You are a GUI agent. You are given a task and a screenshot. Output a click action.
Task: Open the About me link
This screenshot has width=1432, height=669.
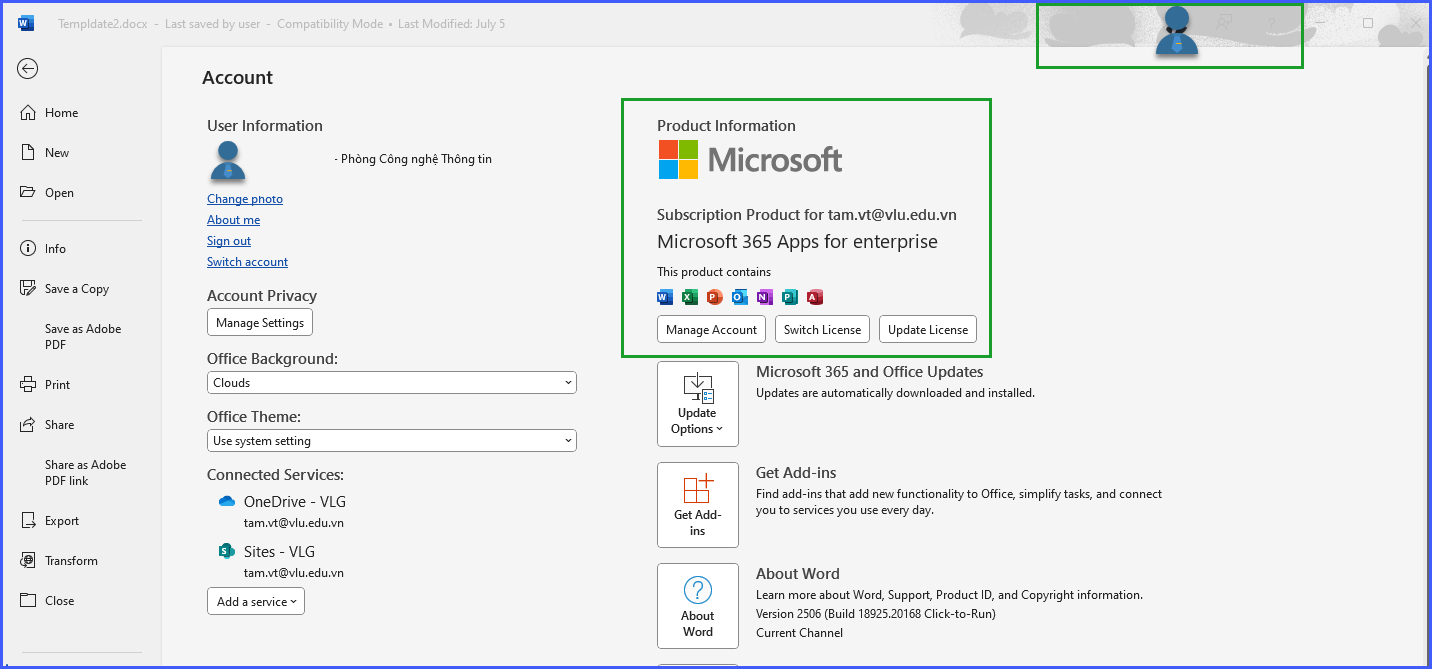[x=233, y=220]
